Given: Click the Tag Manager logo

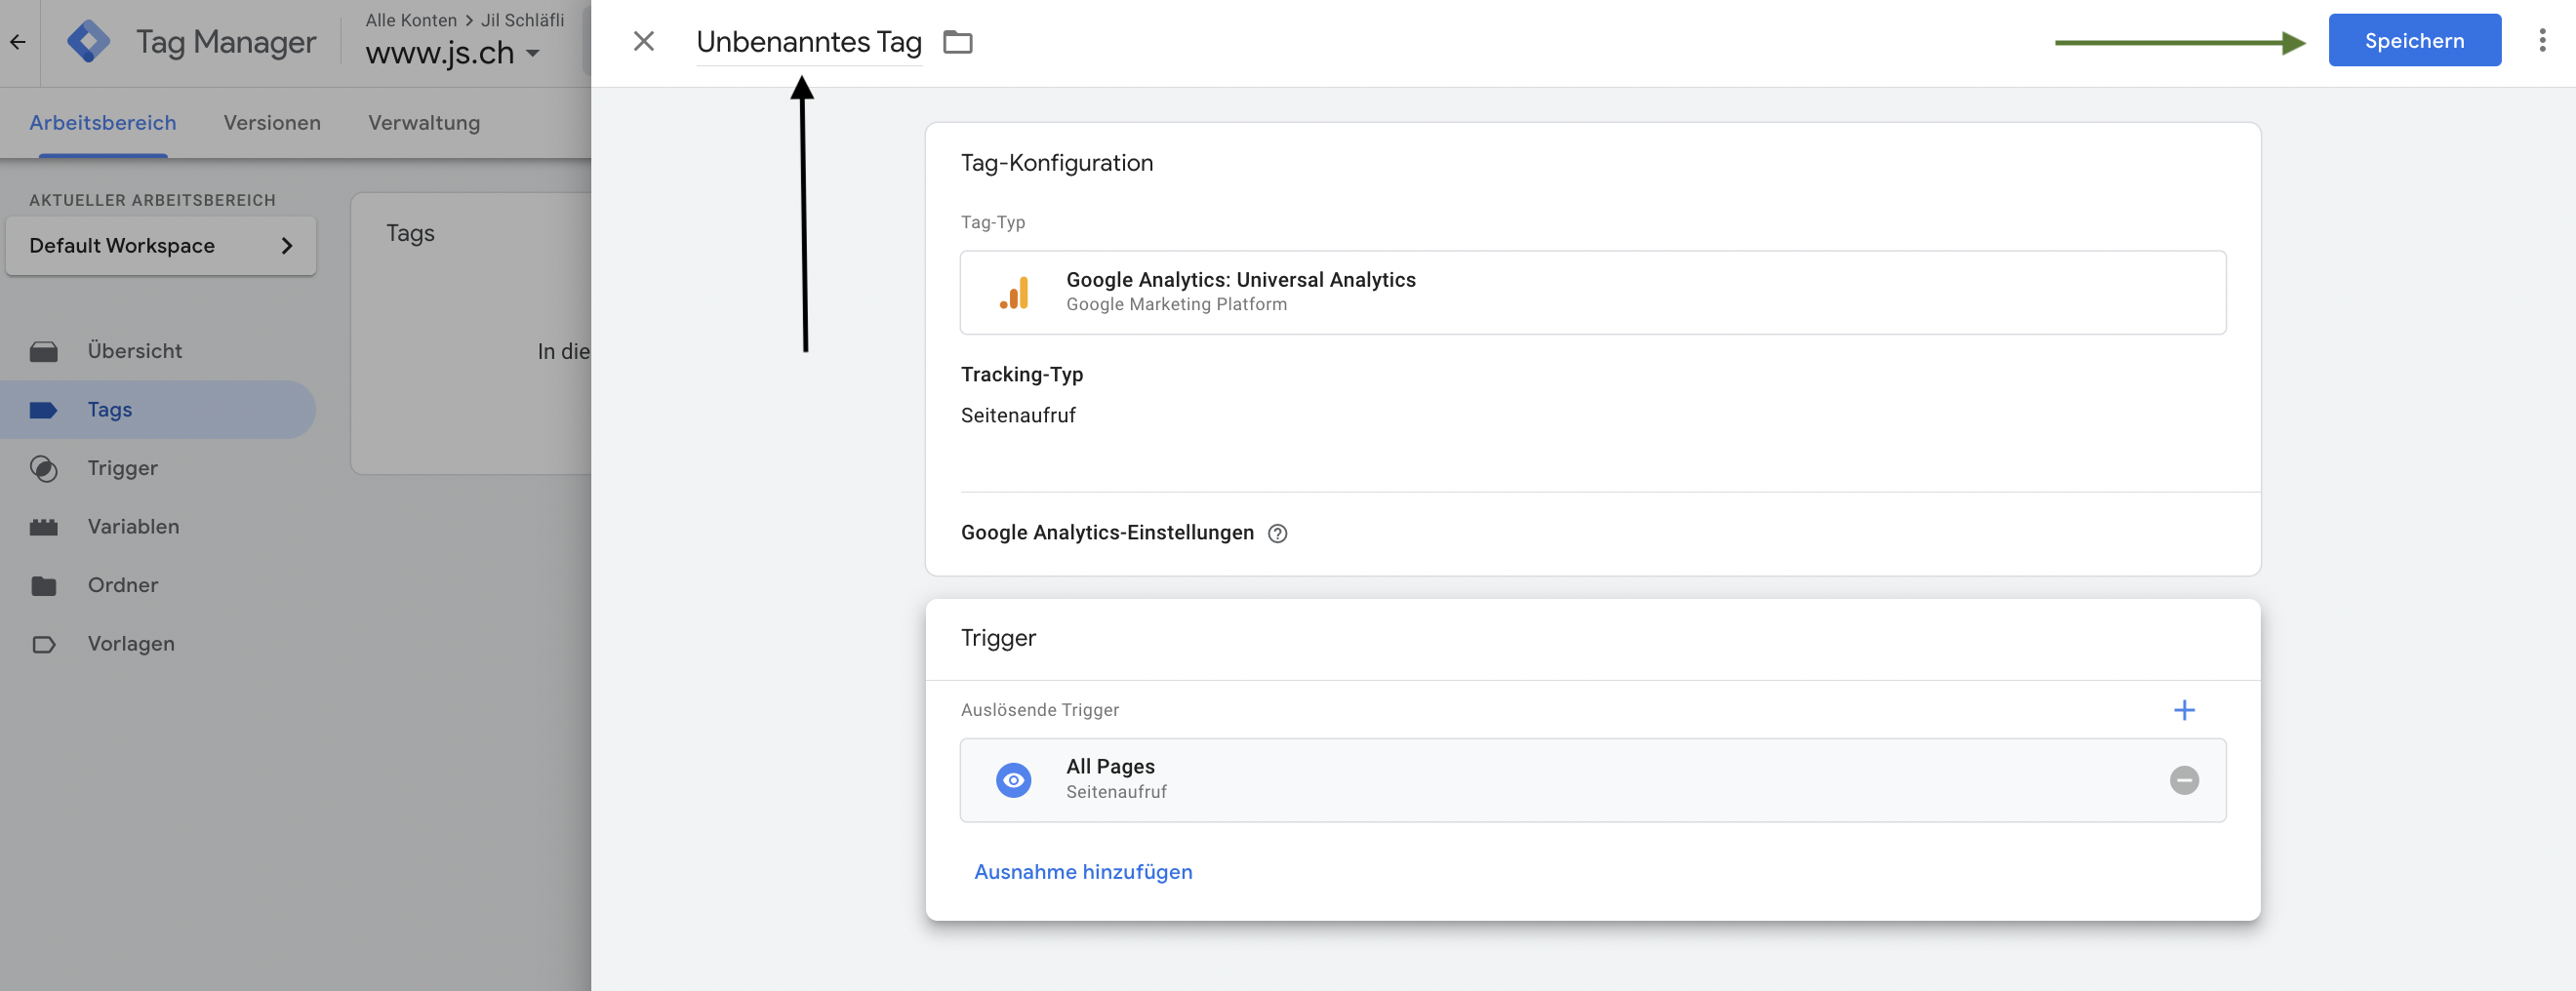Looking at the screenshot, I should tap(89, 42).
